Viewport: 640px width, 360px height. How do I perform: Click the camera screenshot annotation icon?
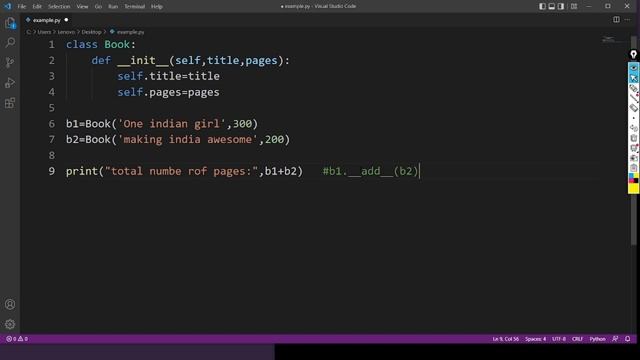633,158
